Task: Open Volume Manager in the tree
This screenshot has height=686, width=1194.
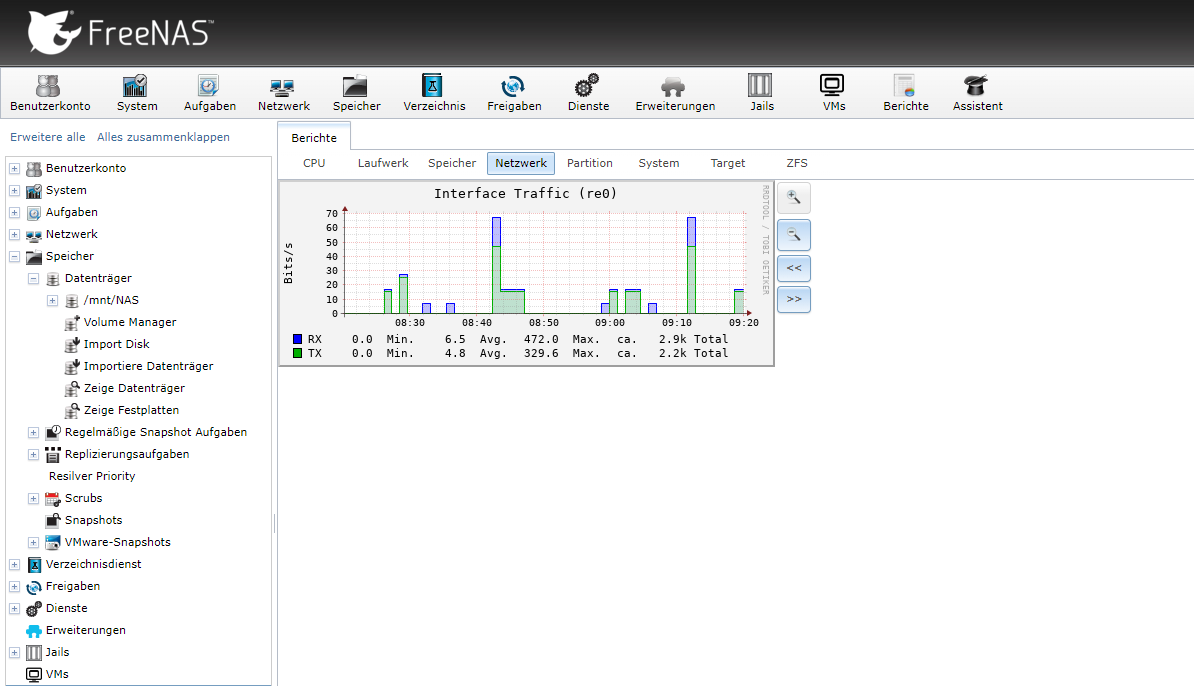Action: (x=129, y=322)
